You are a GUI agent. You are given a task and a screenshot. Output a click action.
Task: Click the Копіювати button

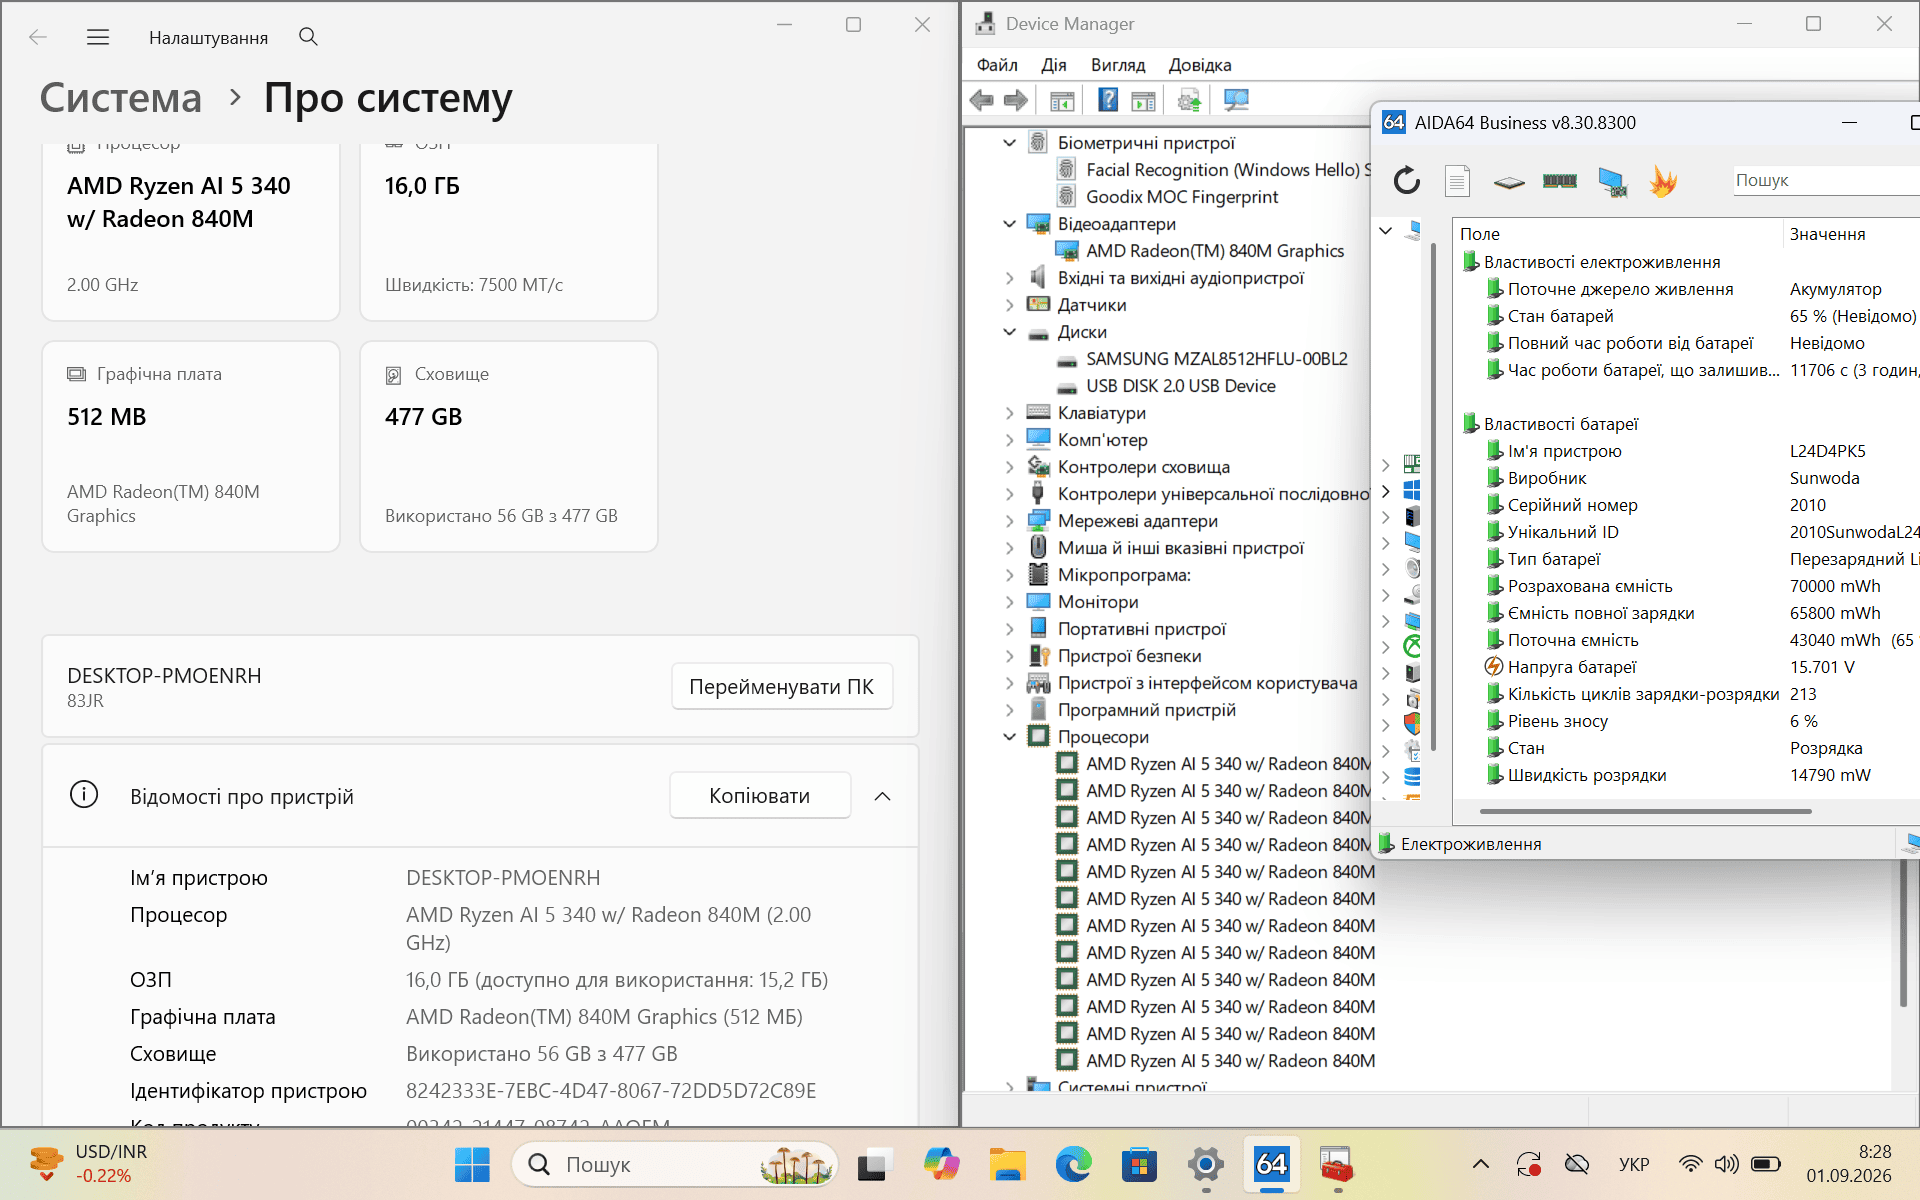coord(760,796)
